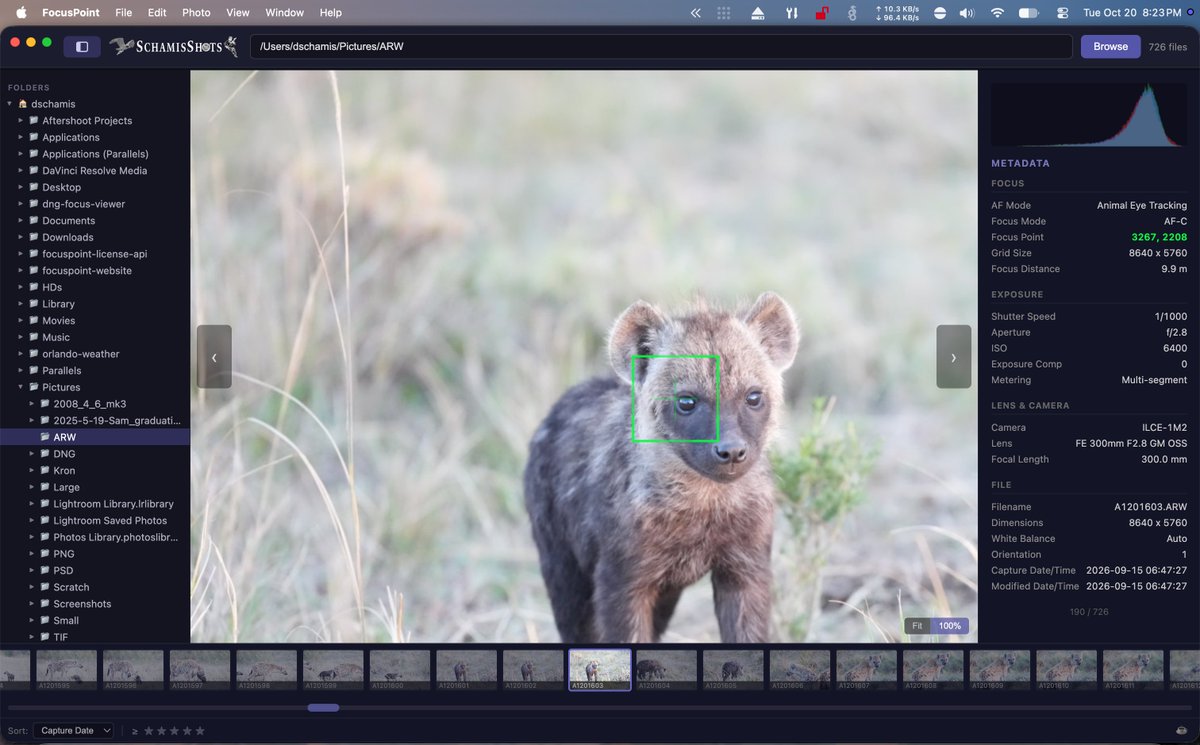Viewport: 1200px width, 745px height.
Task: Click the 726 files count
Action: click(1168, 47)
